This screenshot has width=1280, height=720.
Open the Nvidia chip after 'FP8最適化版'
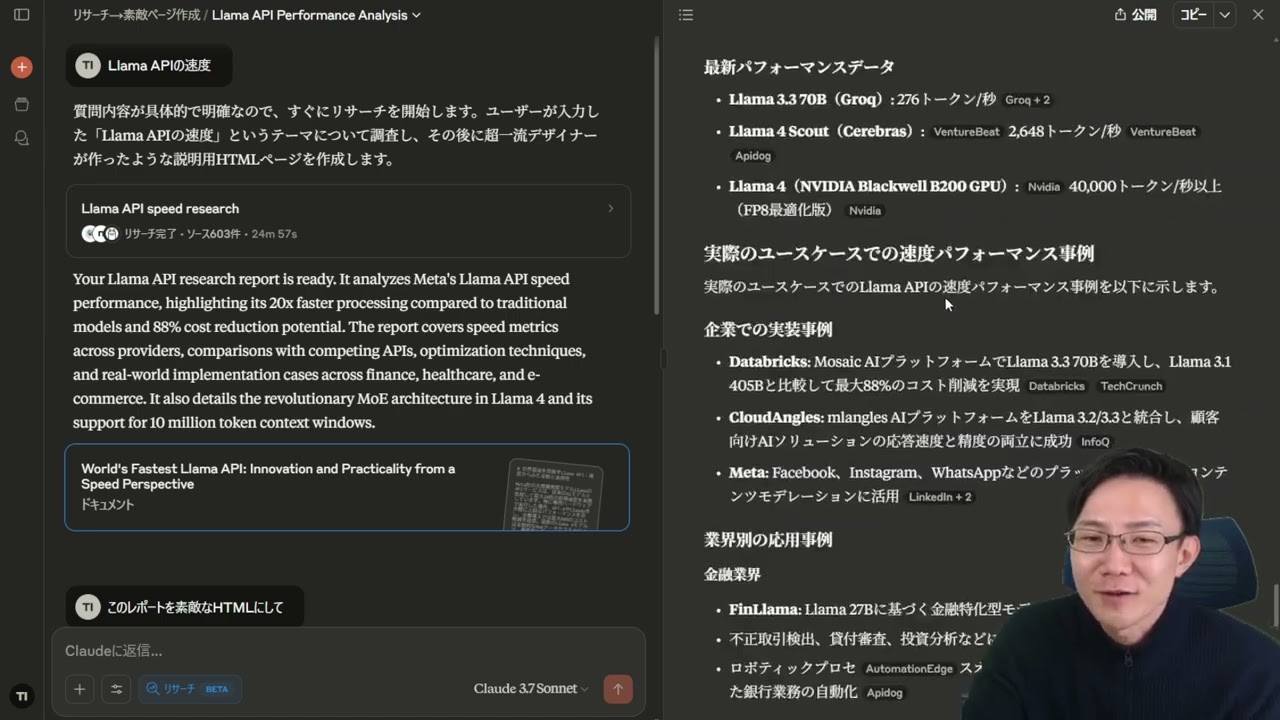click(x=865, y=211)
